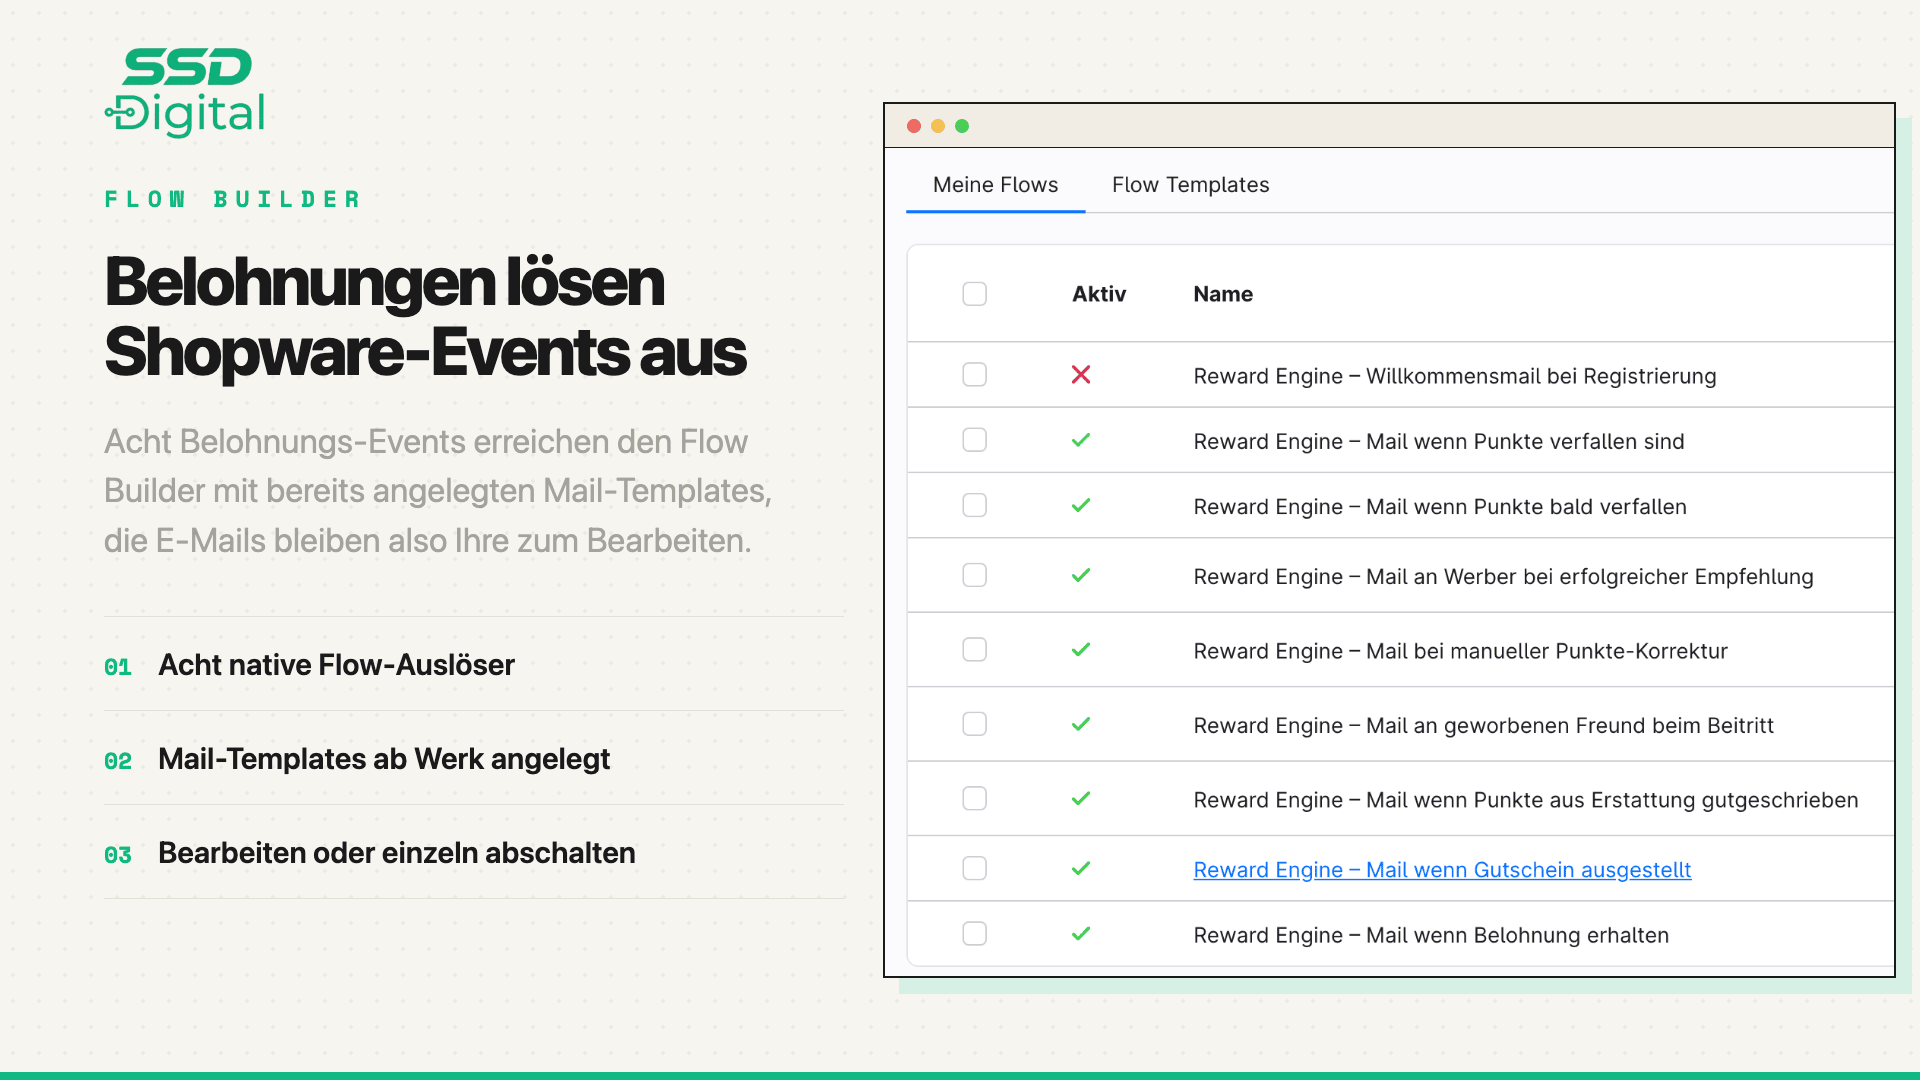Image resolution: width=1920 pixels, height=1080 pixels.
Task: Click the active checkmark for Punkte verfallen sind
Action: (x=1081, y=440)
